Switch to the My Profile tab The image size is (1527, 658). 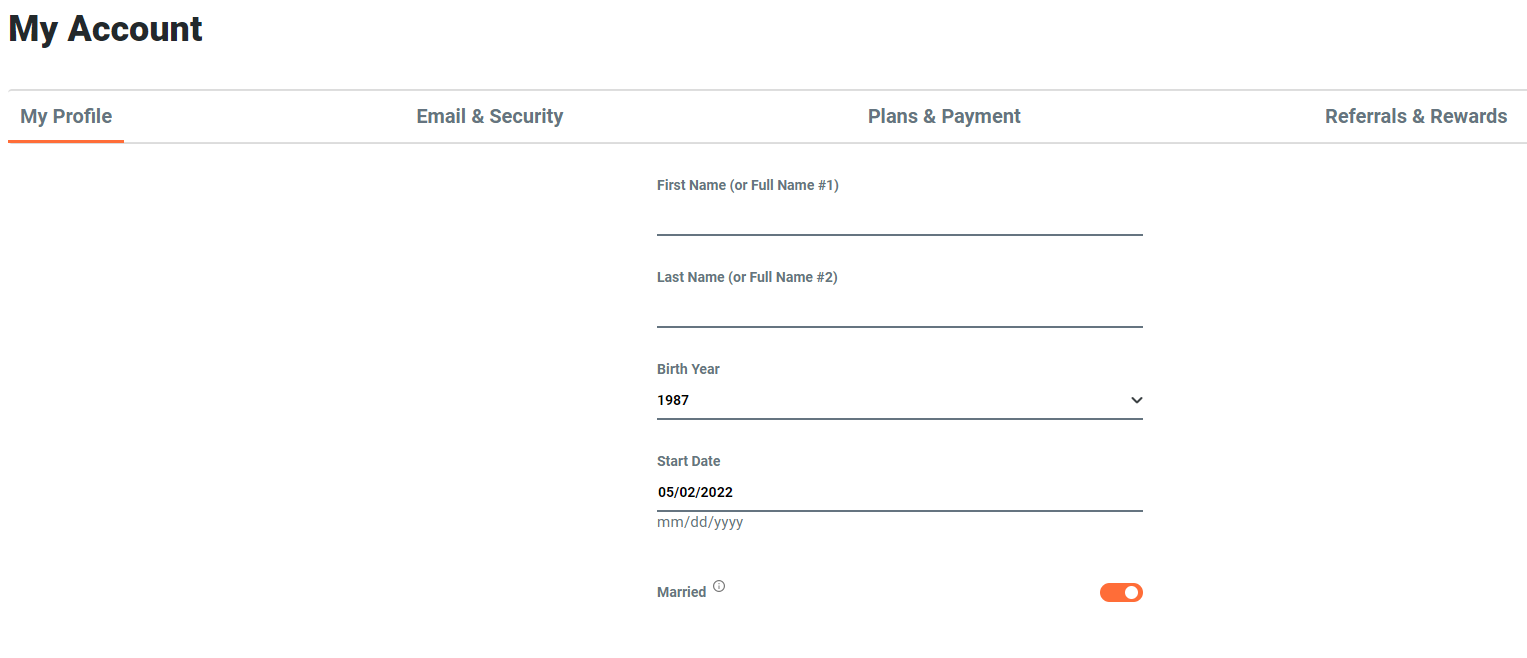[x=66, y=116]
